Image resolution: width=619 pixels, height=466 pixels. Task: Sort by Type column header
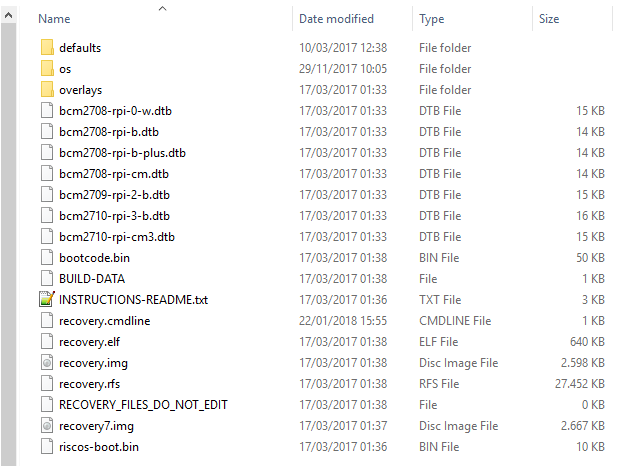pyautogui.click(x=431, y=19)
